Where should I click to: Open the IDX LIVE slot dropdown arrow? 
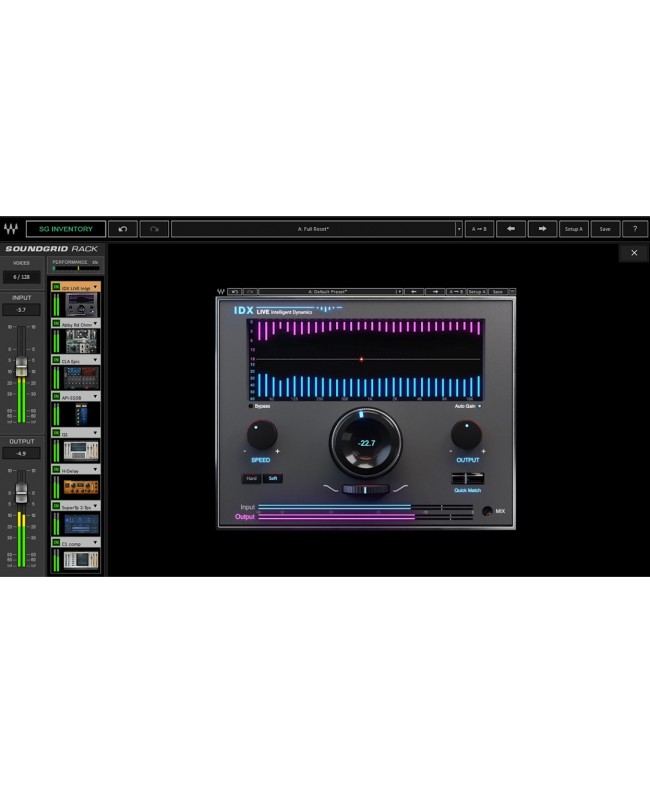coord(95,287)
